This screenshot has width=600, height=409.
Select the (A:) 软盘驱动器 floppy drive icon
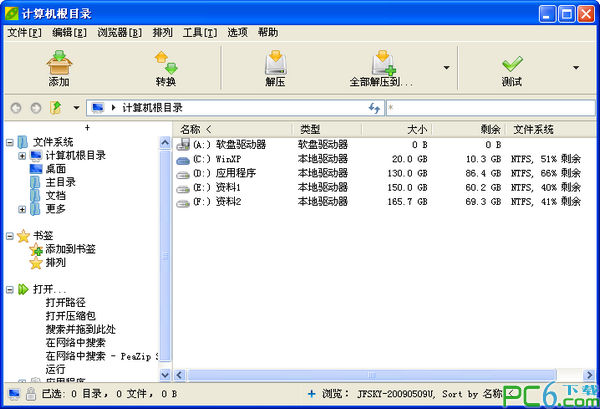pyautogui.click(x=183, y=145)
